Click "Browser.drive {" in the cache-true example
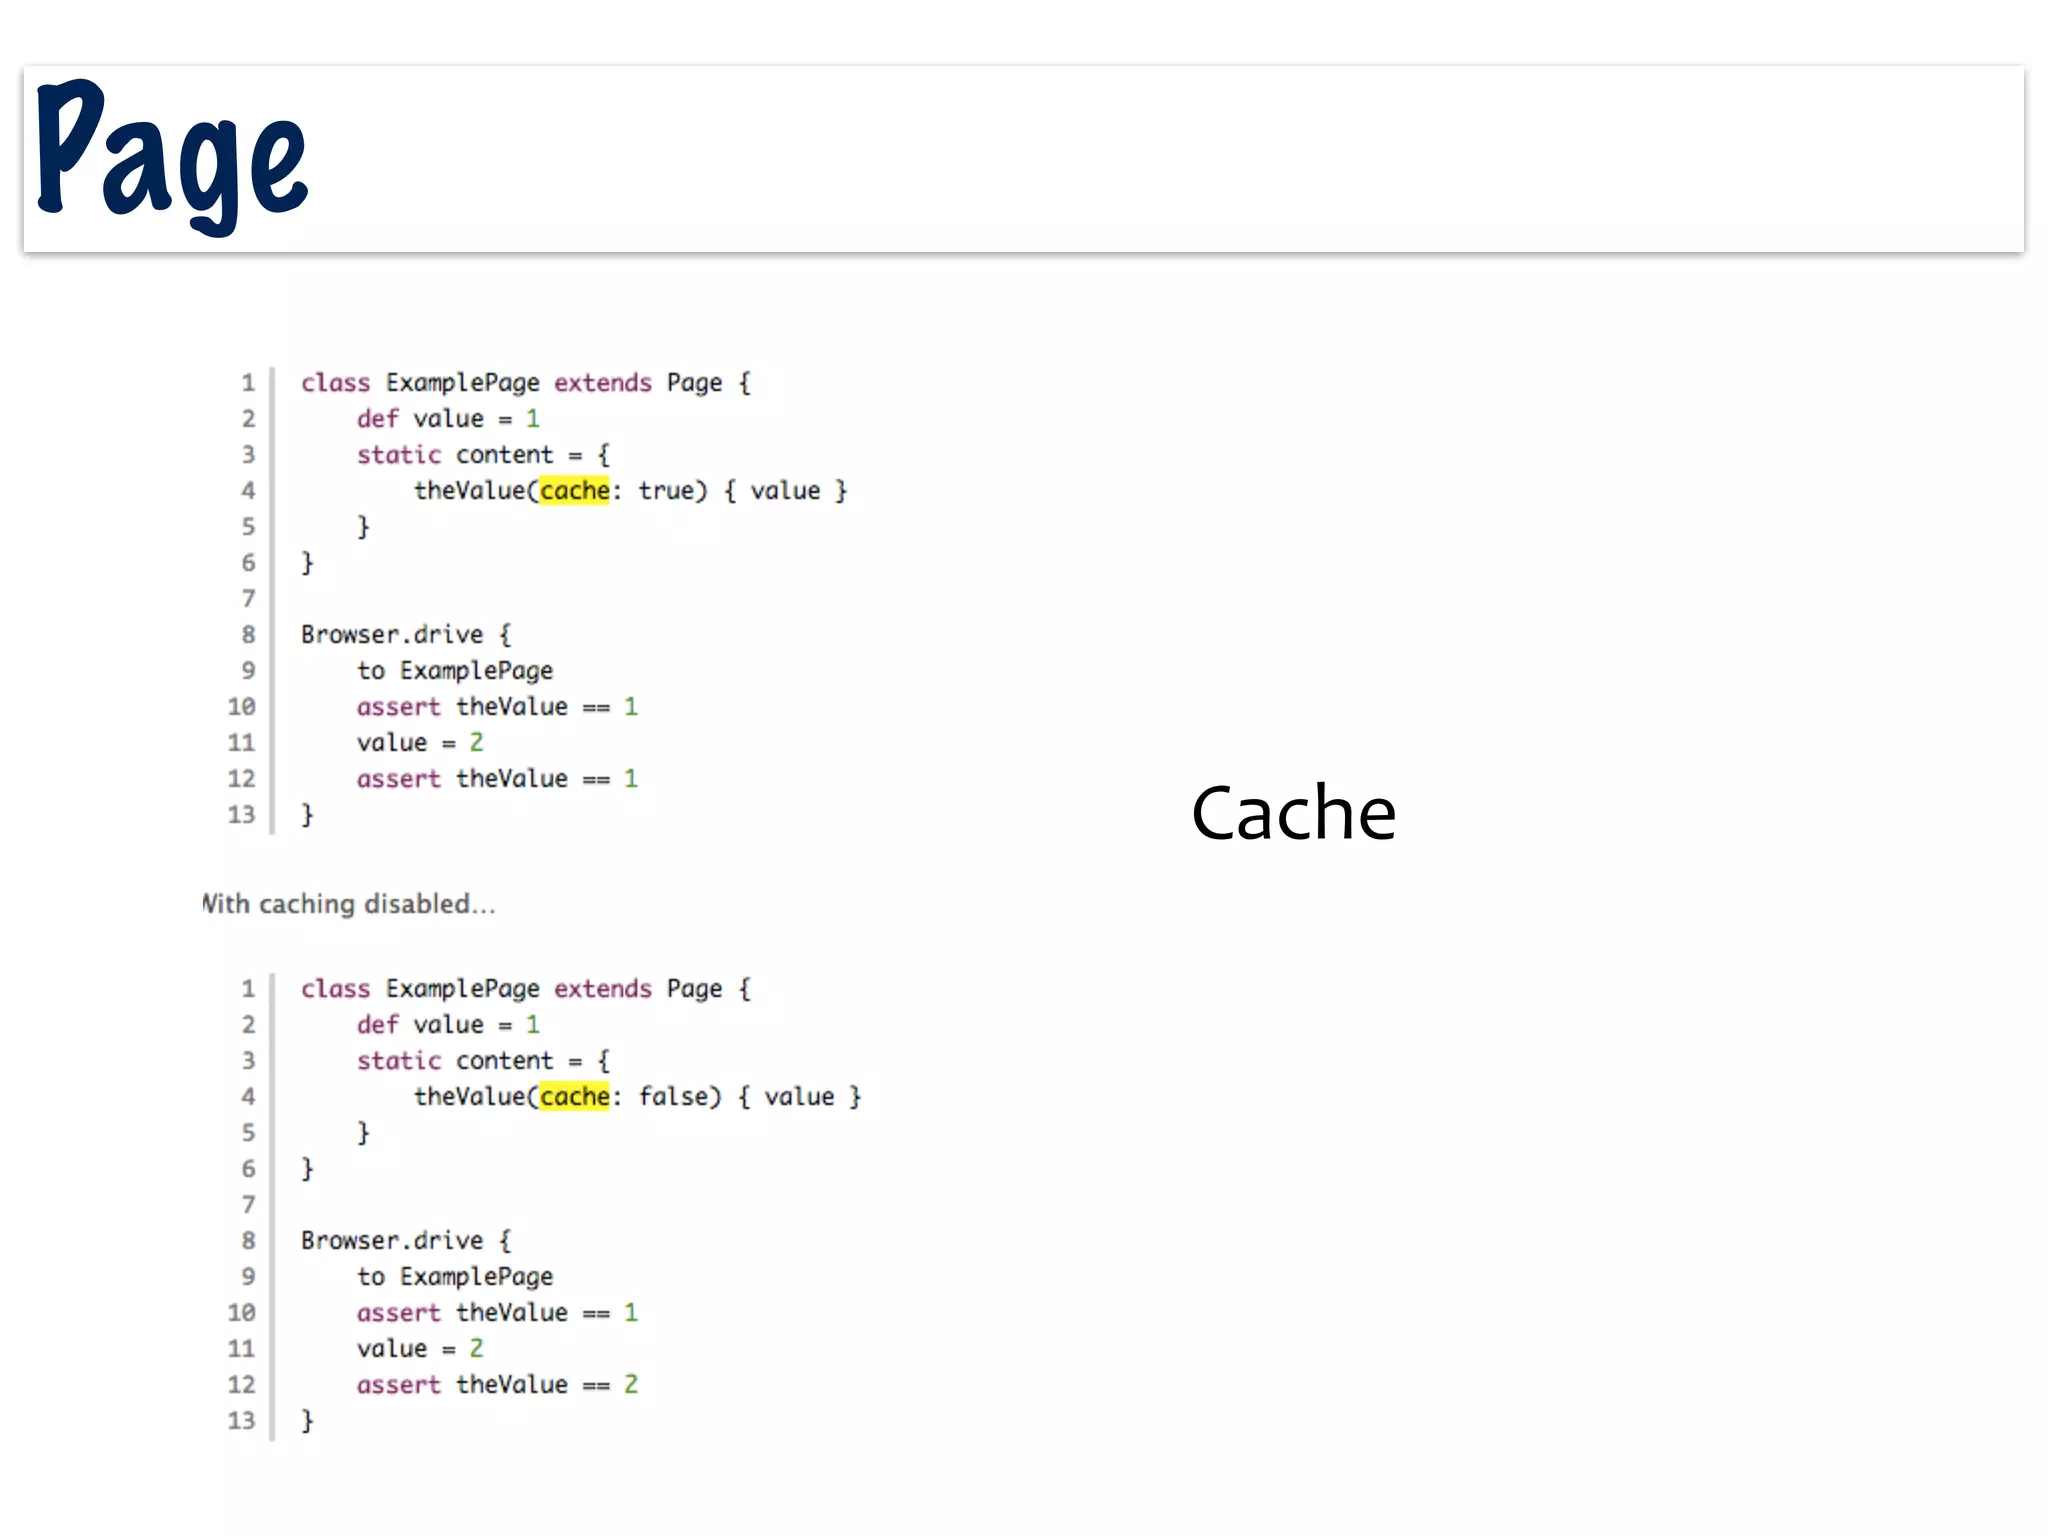2048x1536 pixels. (x=406, y=635)
